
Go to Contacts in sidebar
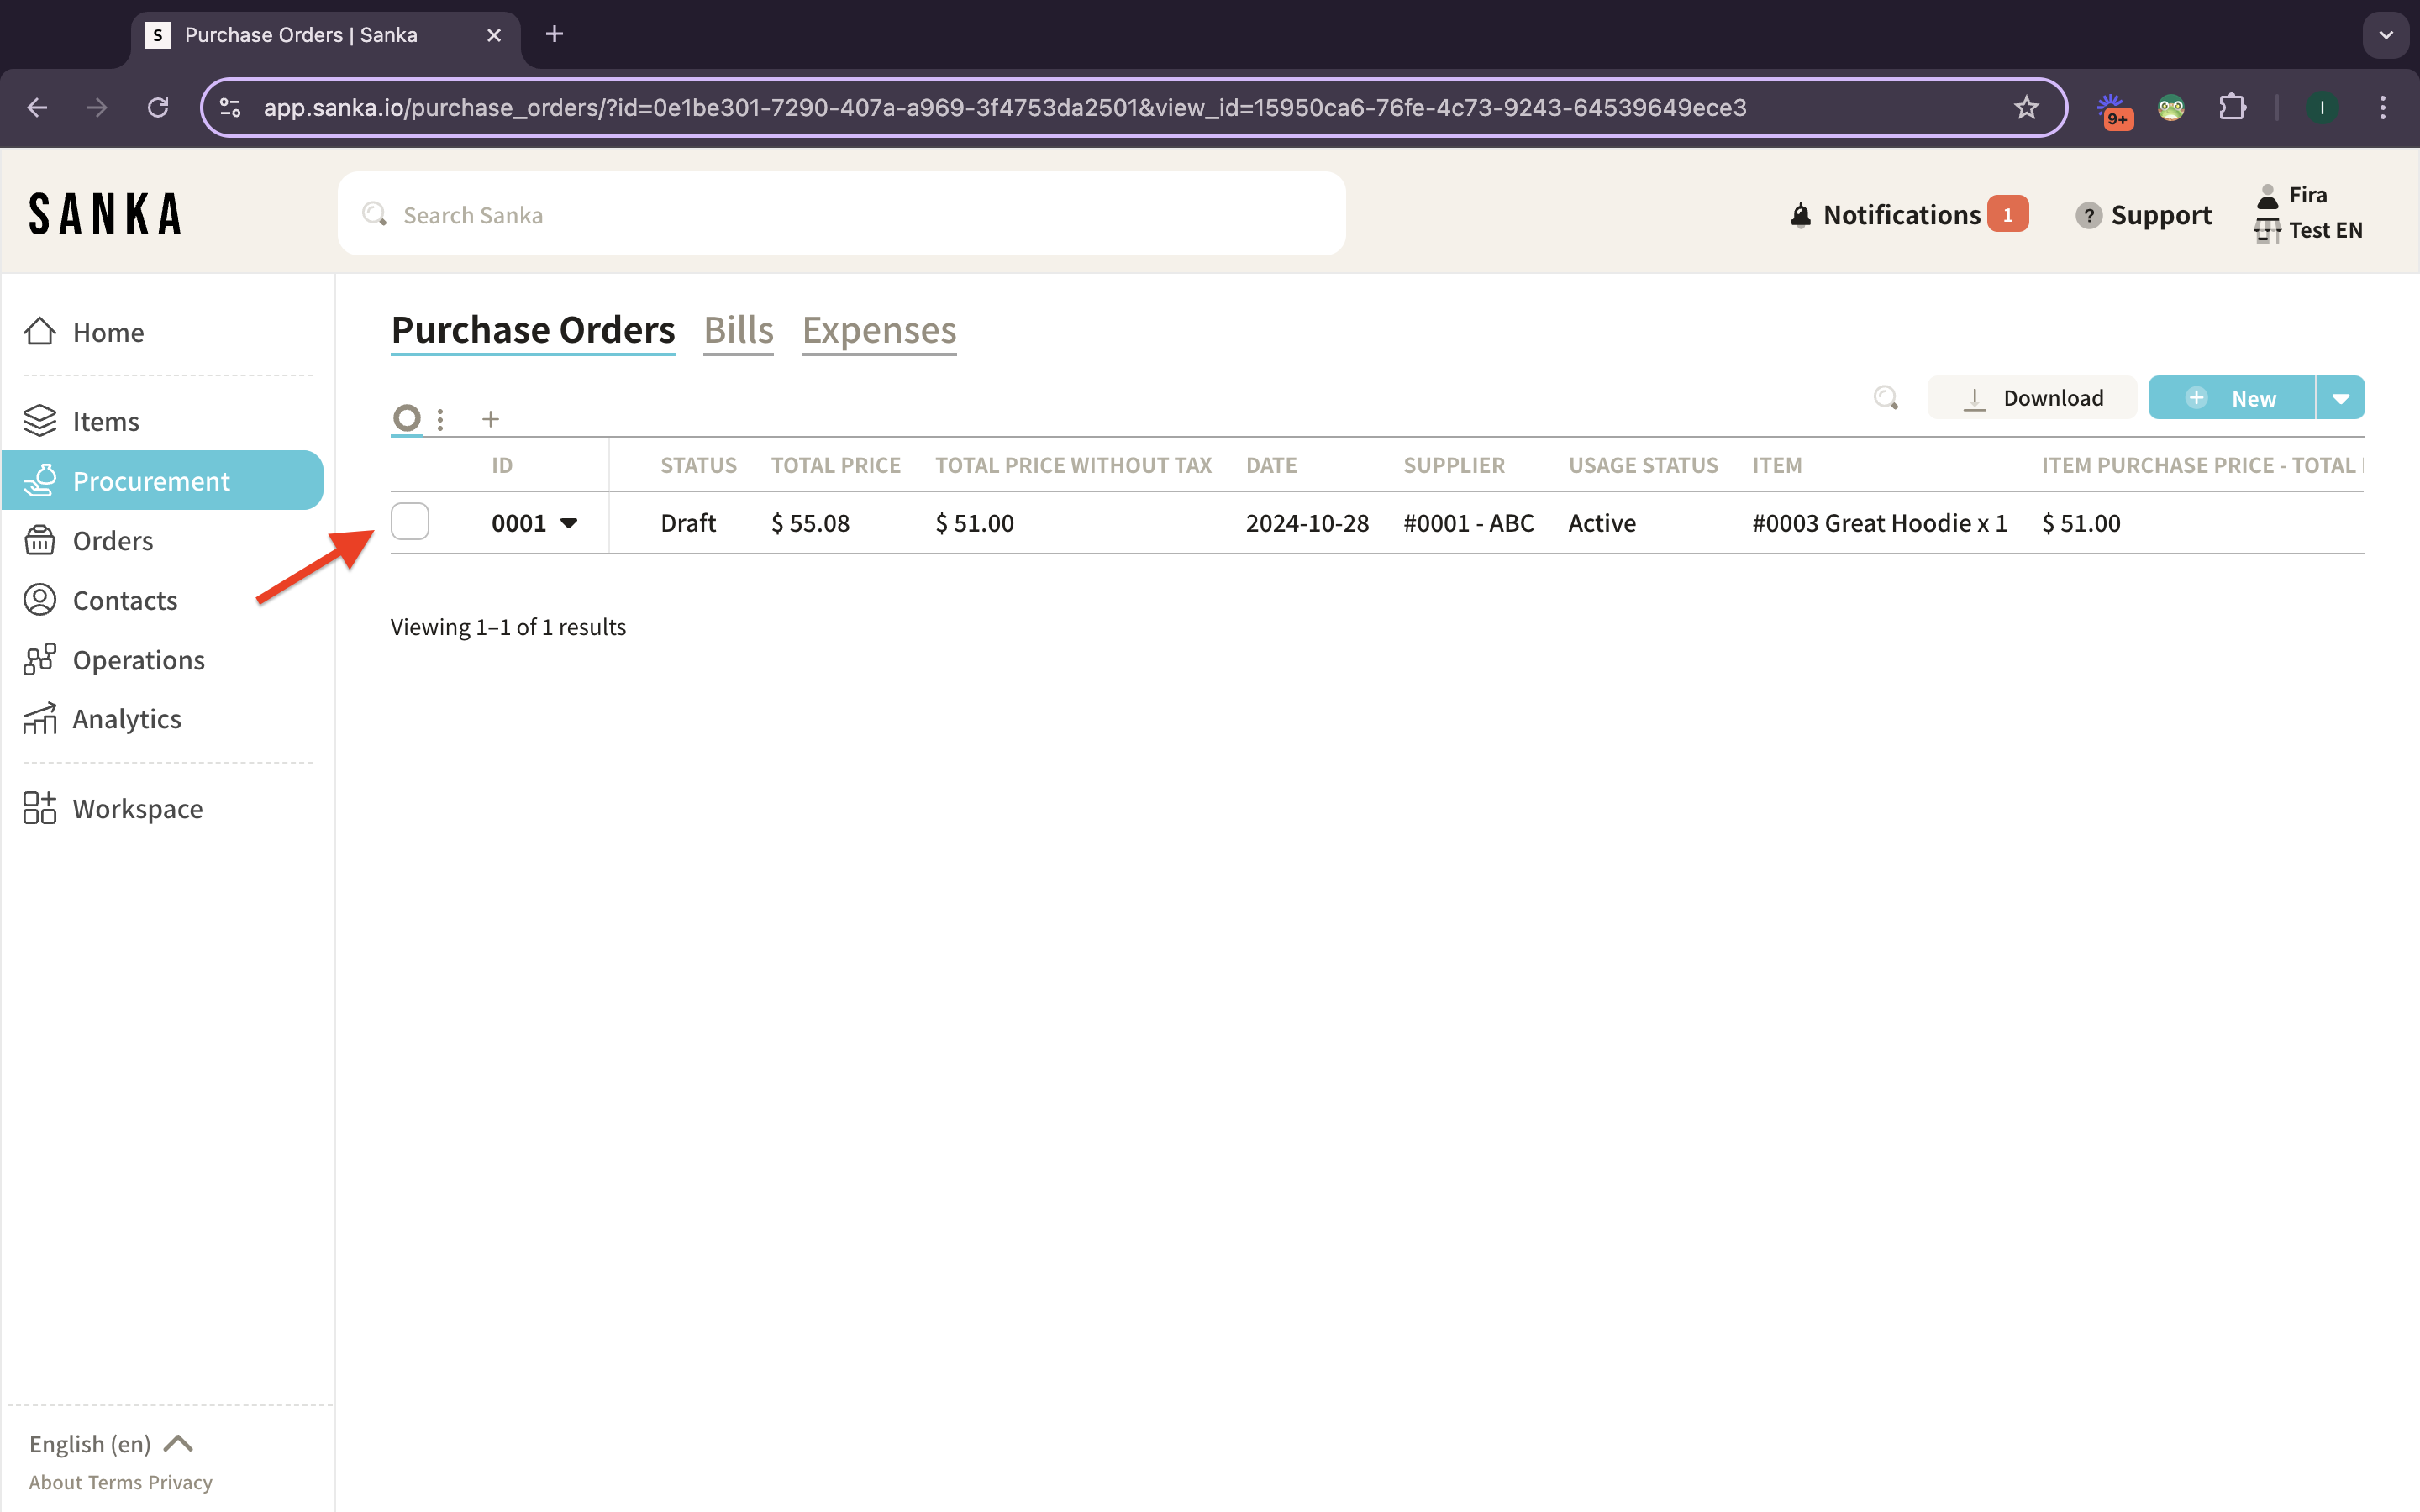(124, 600)
